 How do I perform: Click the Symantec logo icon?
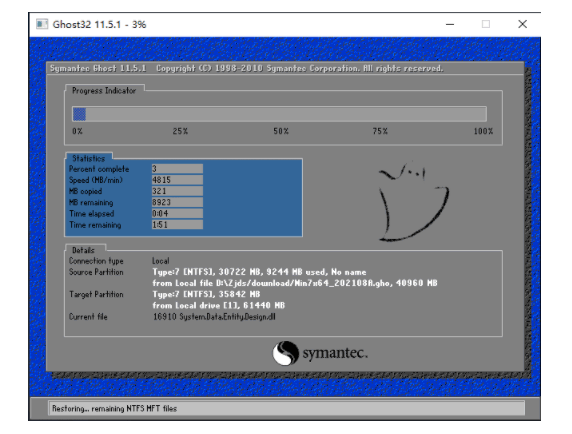point(285,353)
